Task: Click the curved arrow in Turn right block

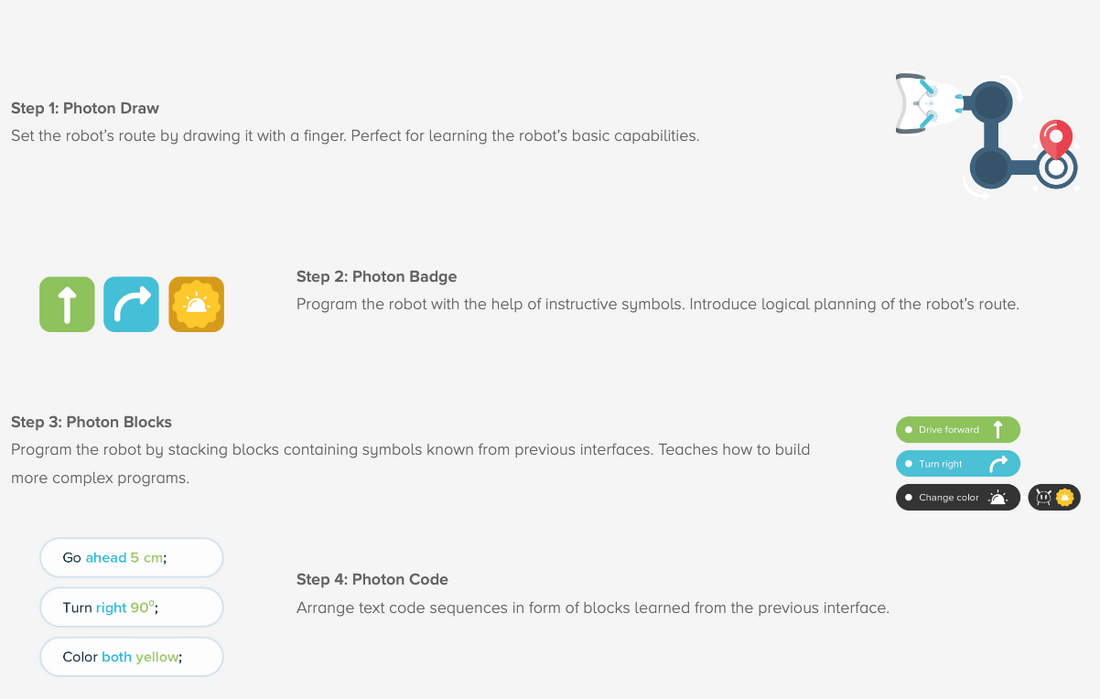Action: 998,464
